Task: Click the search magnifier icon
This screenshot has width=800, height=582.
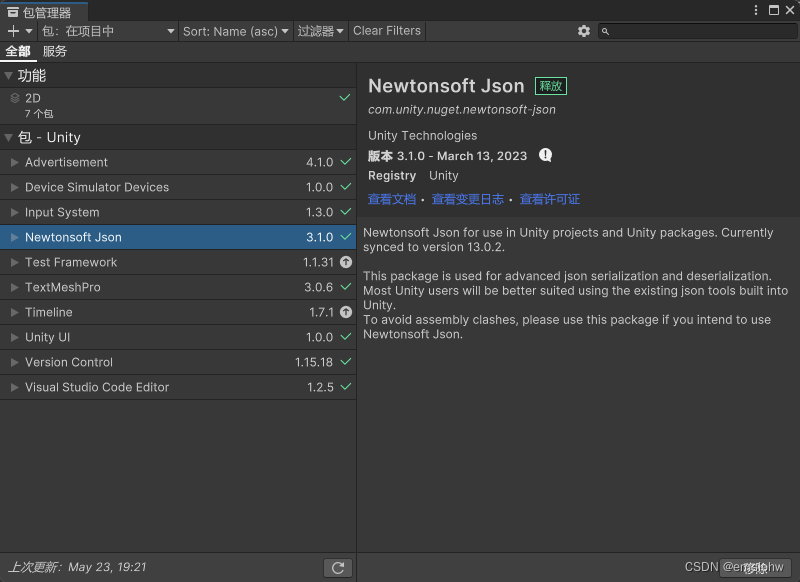Action: [x=605, y=32]
